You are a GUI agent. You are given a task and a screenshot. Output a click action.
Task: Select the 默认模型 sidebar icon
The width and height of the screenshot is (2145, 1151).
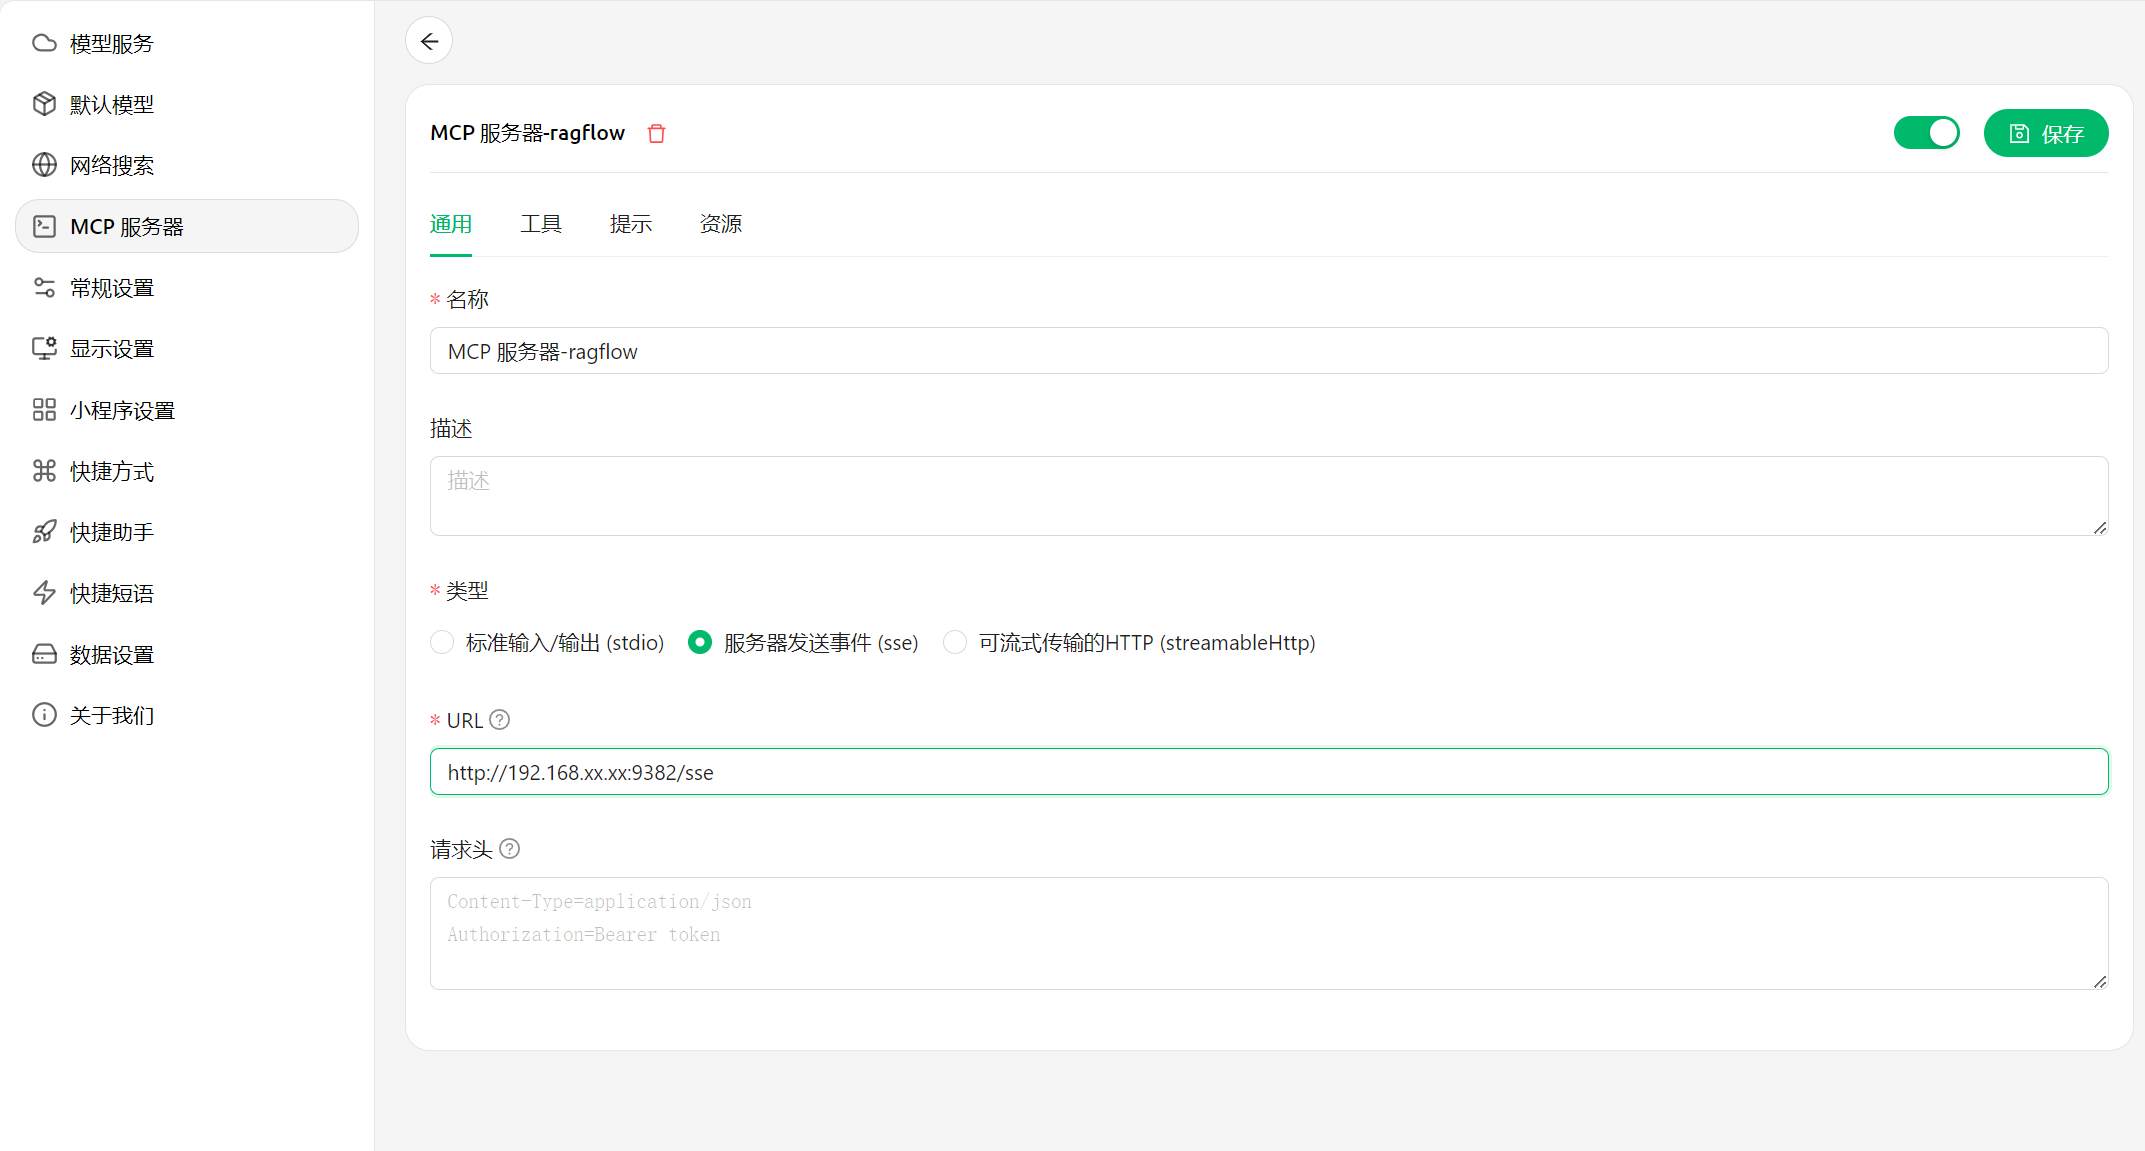(x=44, y=103)
